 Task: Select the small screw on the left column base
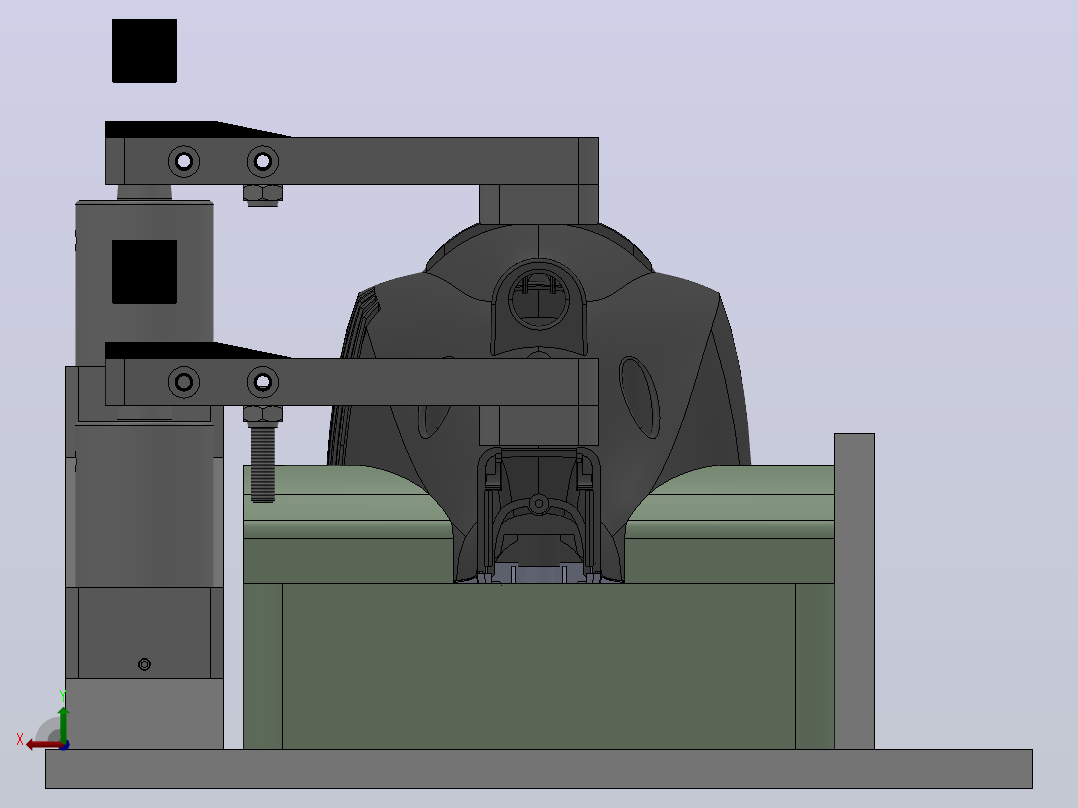pos(144,664)
